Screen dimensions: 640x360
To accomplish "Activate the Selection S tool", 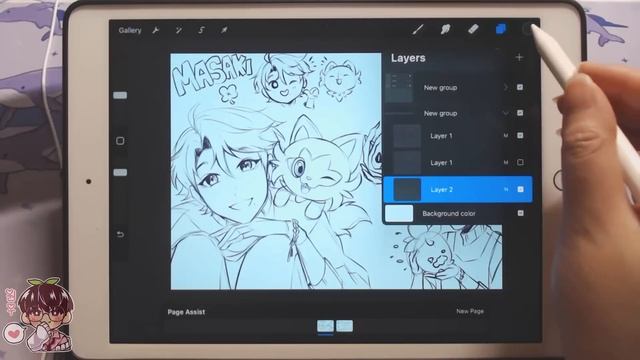I will [201, 30].
